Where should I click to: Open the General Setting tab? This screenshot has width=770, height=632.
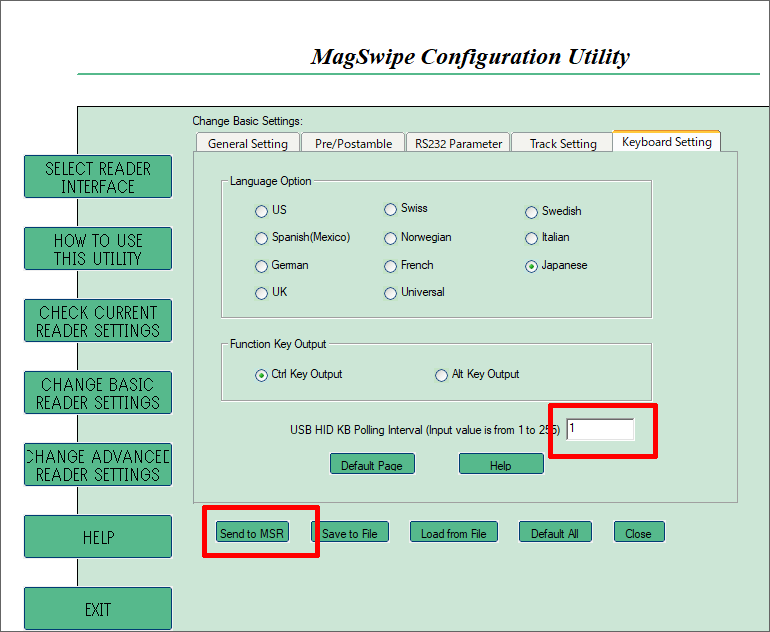[x=248, y=143]
